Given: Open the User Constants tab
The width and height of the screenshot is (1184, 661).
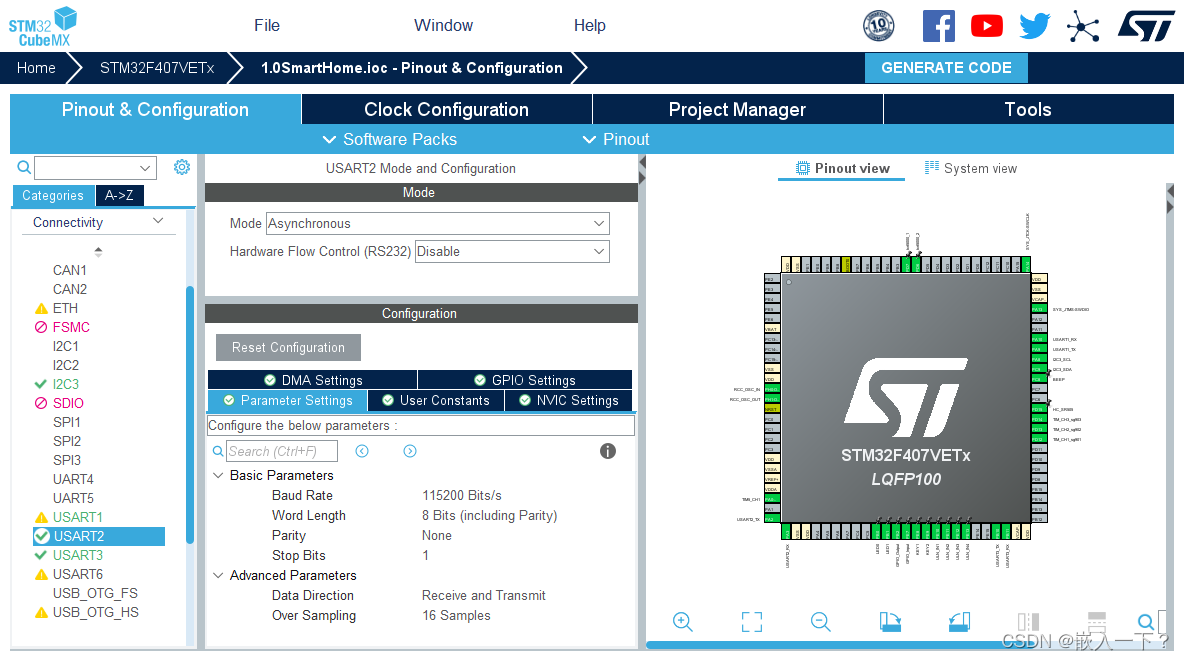Looking at the screenshot, I should click(436, 400).
